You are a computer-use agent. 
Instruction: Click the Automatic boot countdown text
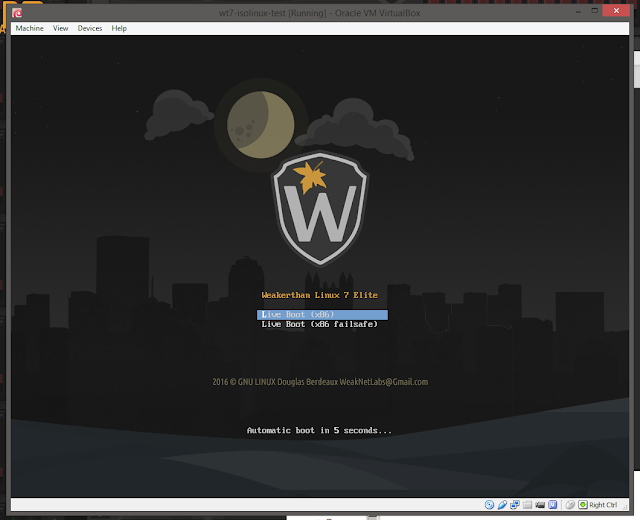(x=319, y=431)
